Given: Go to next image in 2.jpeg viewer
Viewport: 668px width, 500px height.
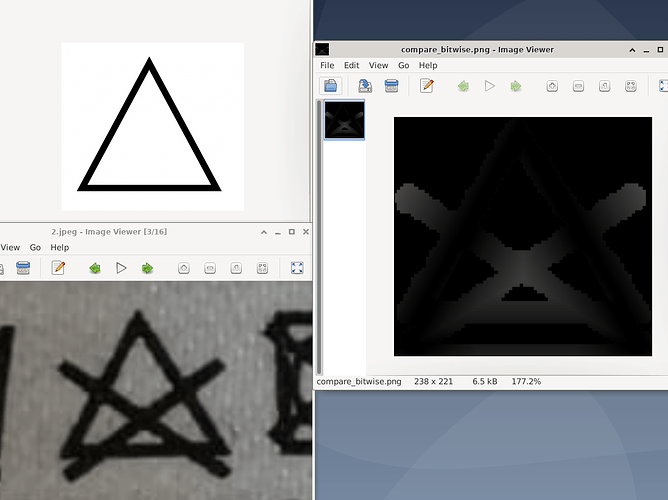Looking at the screenshot, I should [x=147, y=268].
